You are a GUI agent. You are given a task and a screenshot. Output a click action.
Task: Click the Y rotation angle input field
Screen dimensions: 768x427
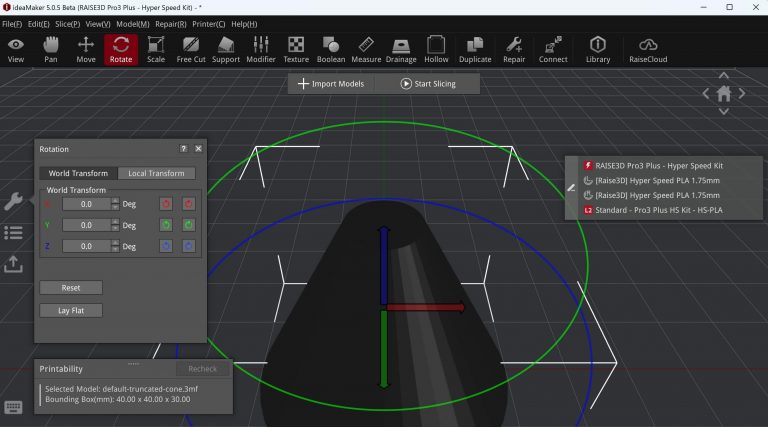pos(86,225)
